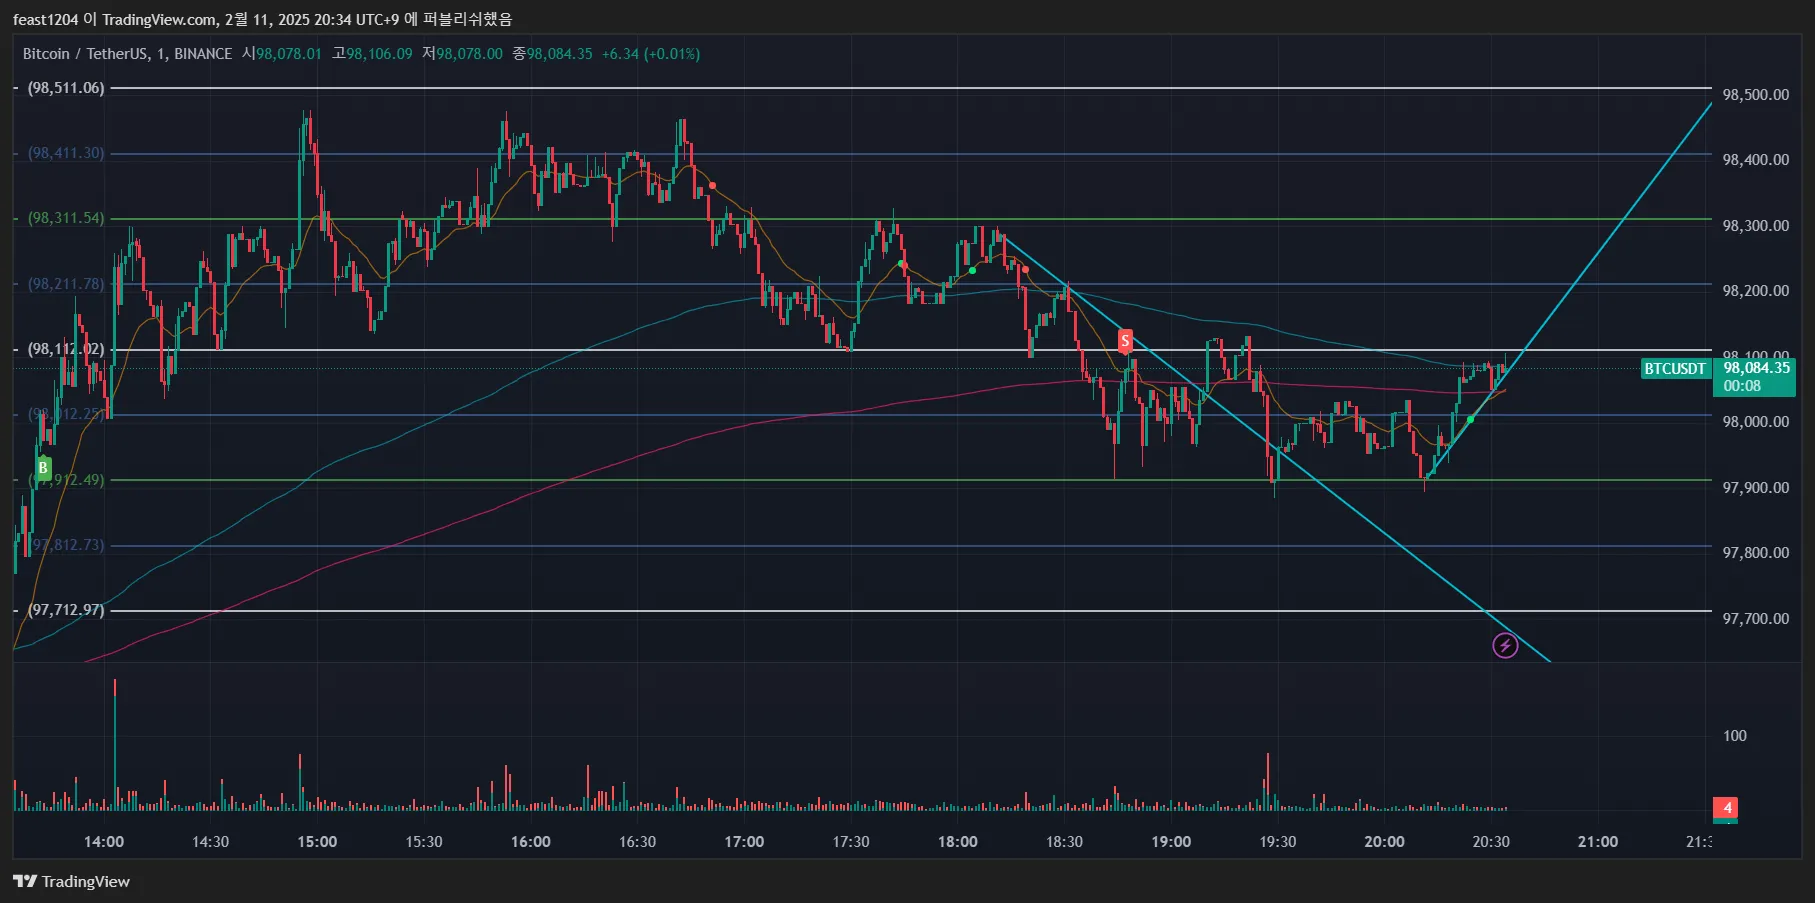
Task: Click 98,300.00 on the price axis
Action: [x=1755, y=226]
